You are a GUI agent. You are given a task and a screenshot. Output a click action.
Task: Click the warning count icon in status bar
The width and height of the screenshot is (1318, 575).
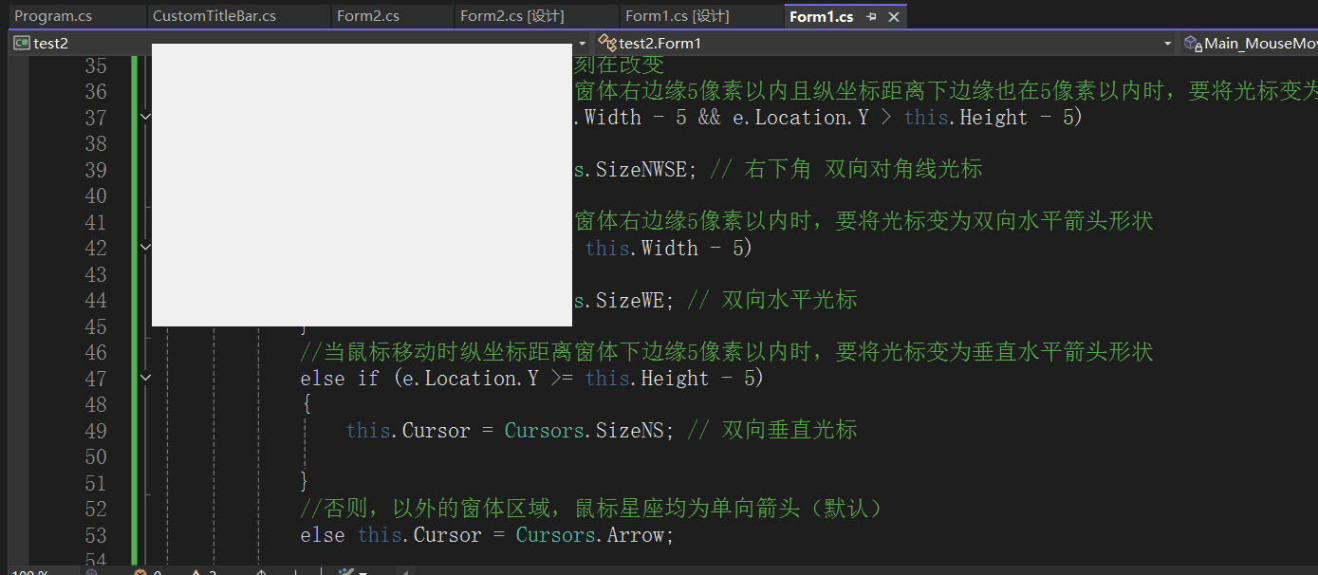197,573
